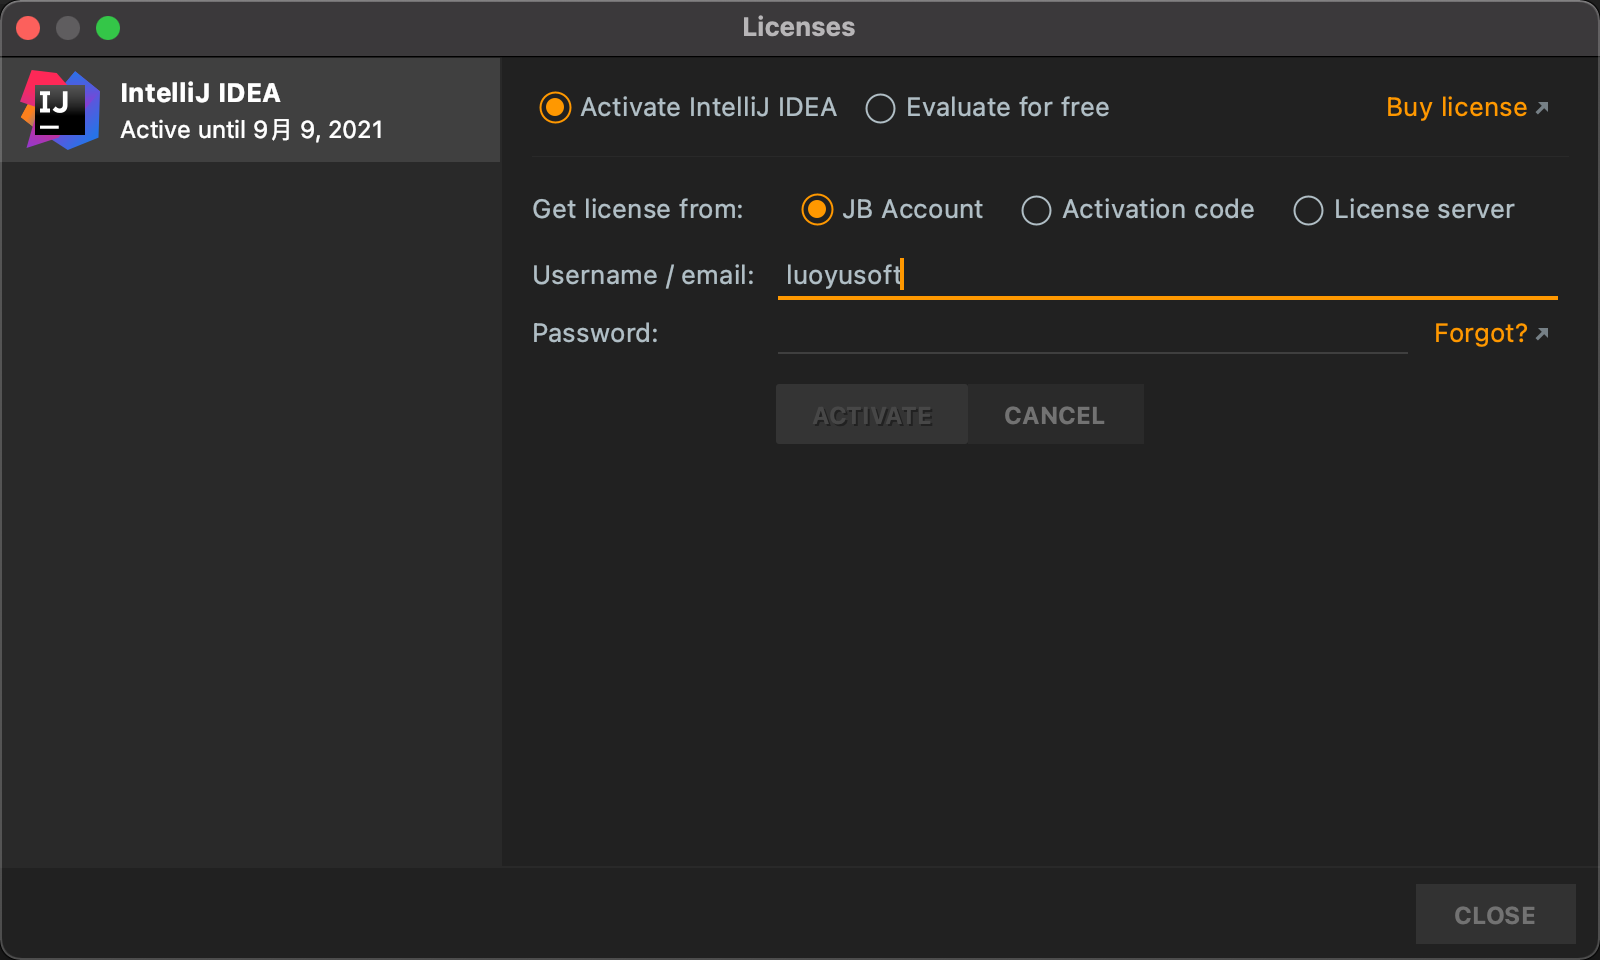This screenshot has height=960, width=1600.
Task: Click the IntelliJ IDEA logo icon
Action: (60, 109)
